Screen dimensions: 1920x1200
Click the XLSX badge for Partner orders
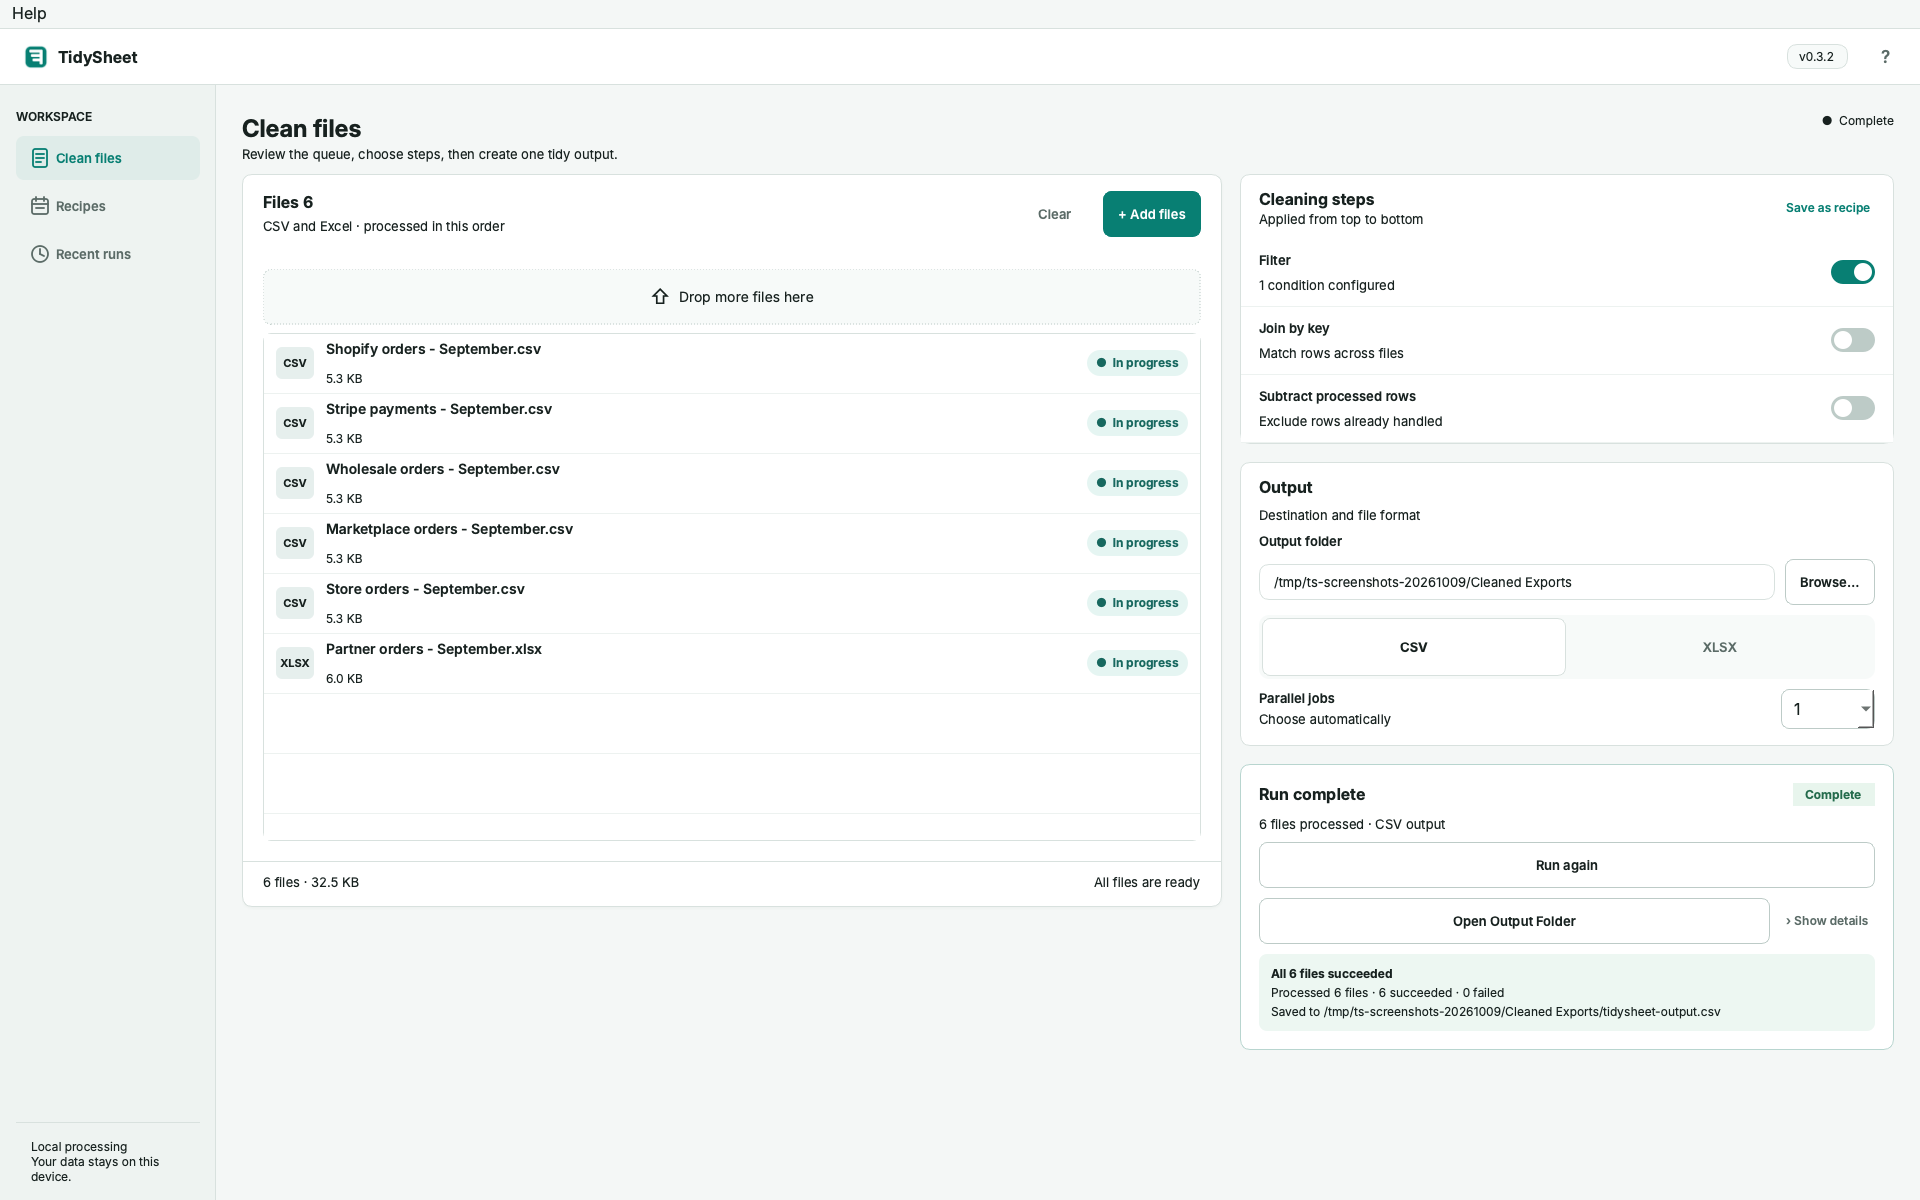click(x=295, y=663)
